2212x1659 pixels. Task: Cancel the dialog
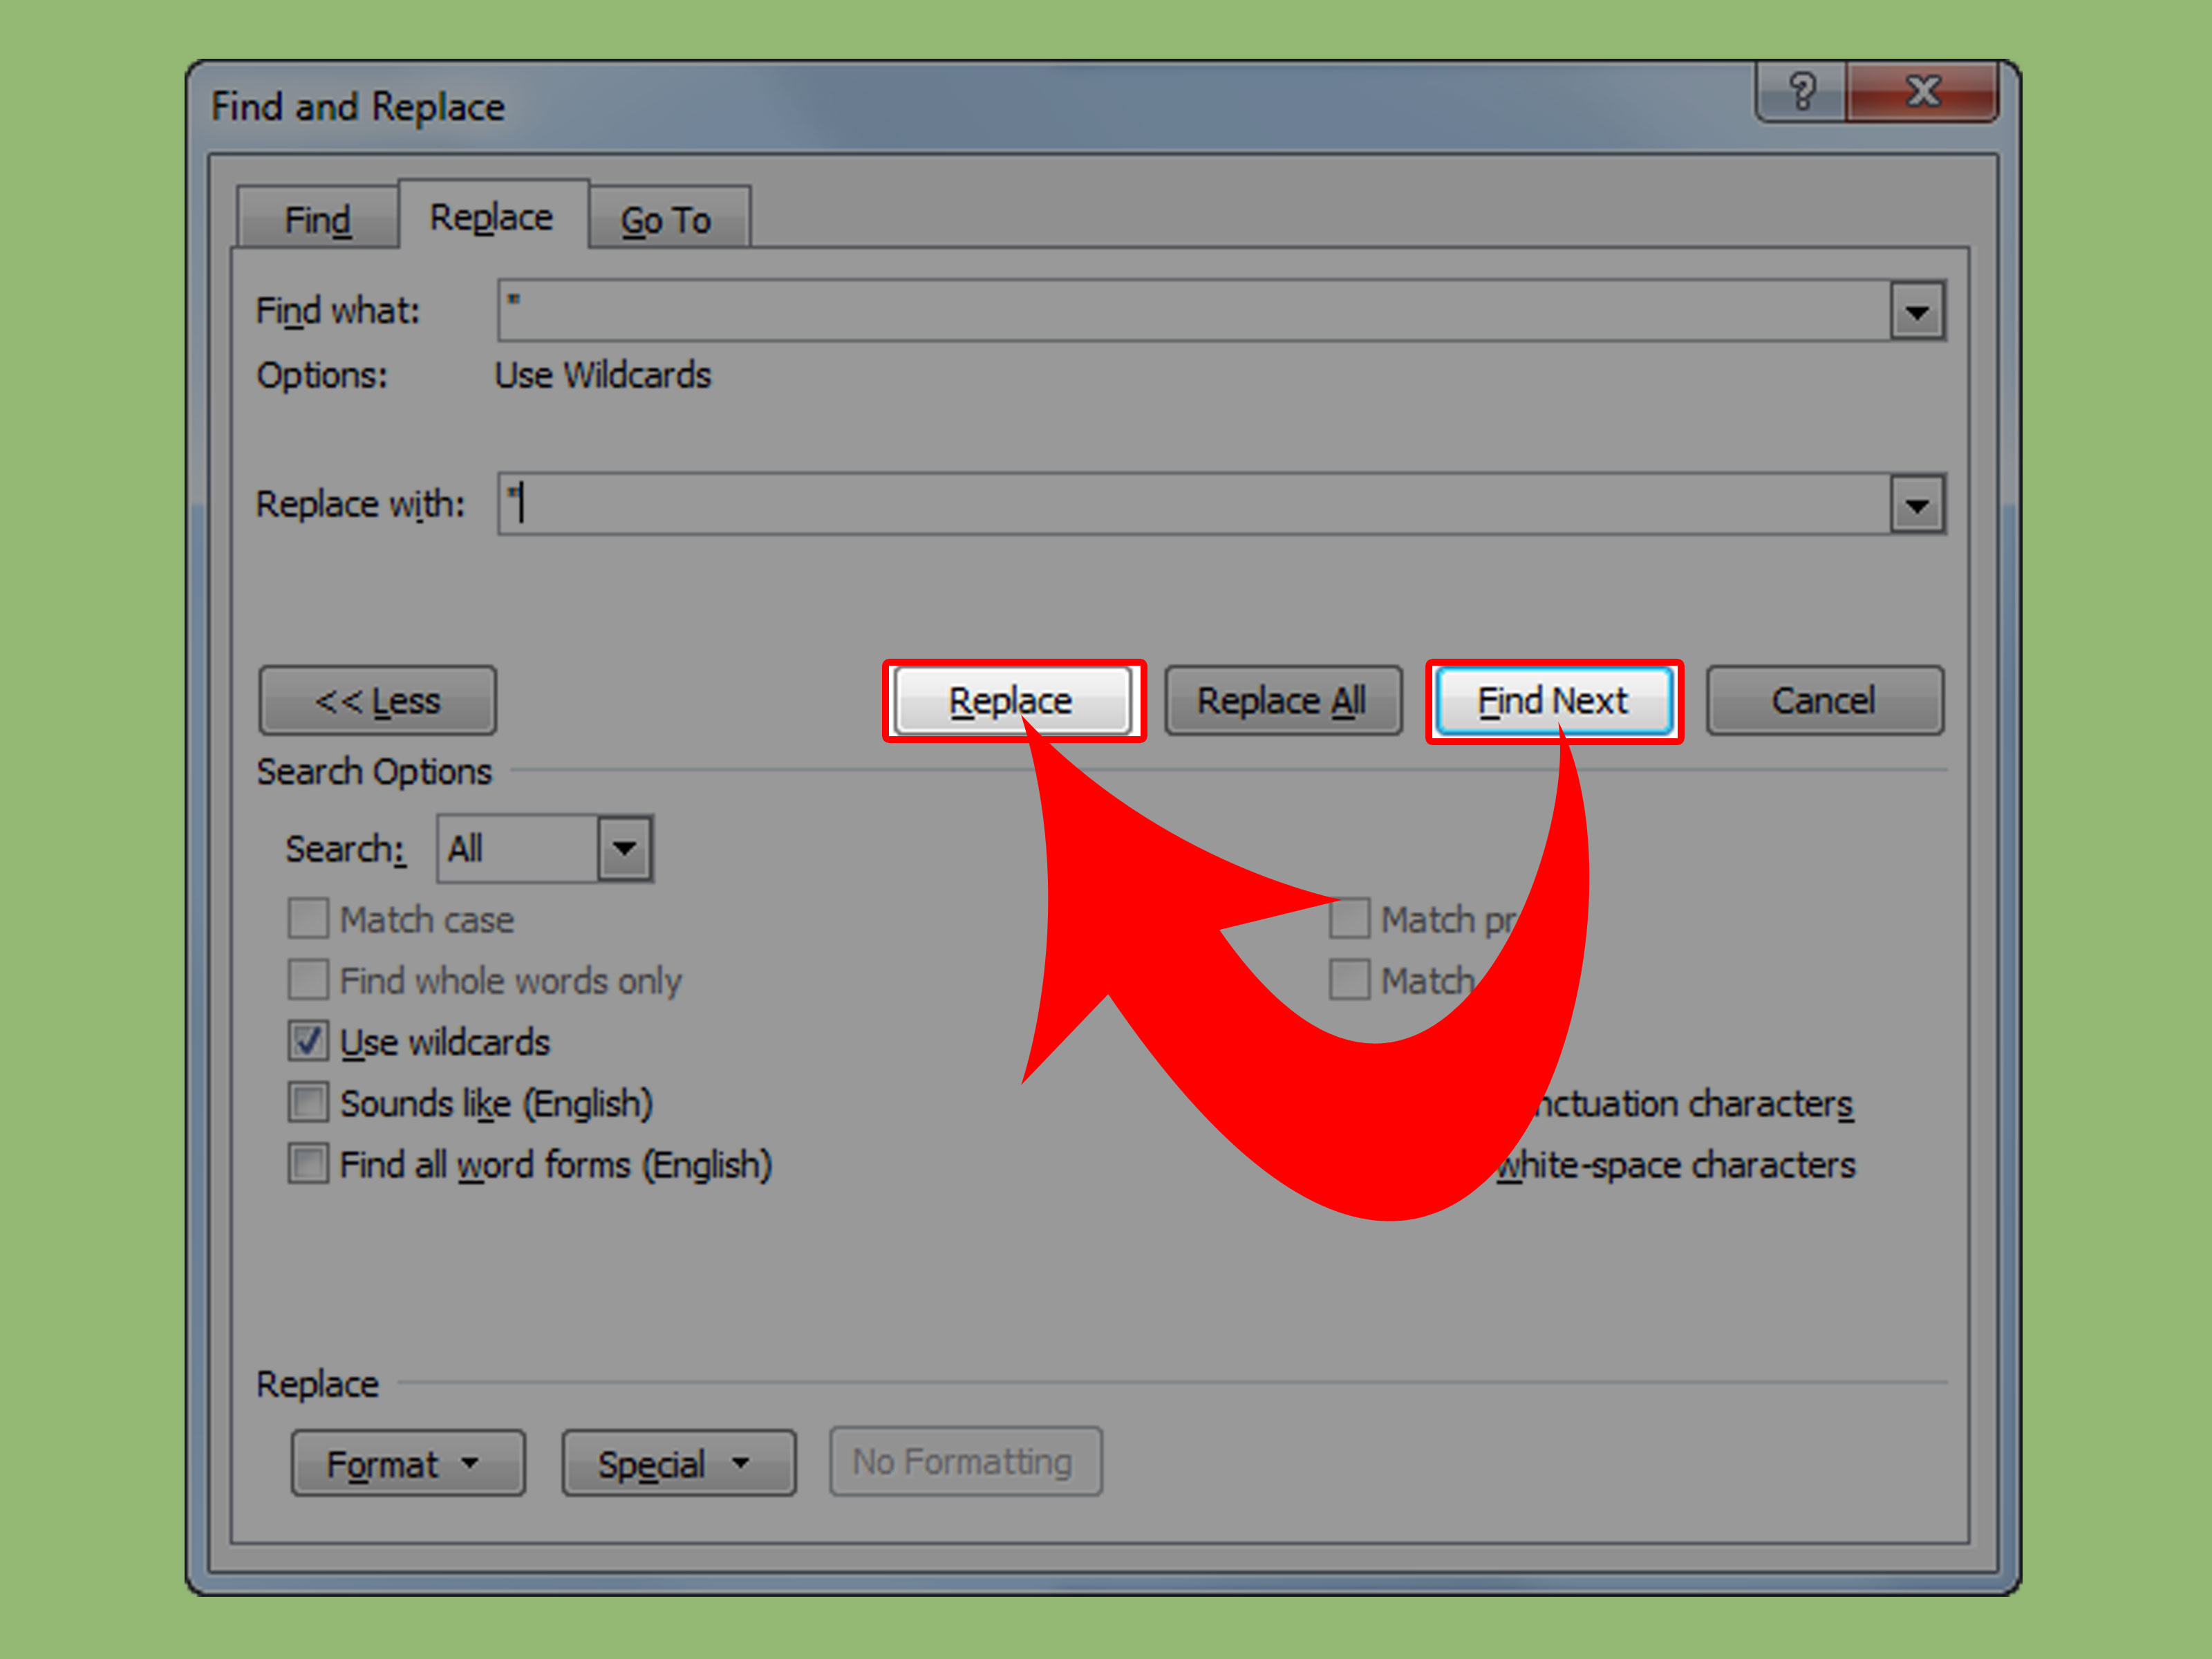pyautogui.click(x=1824, y=701)
